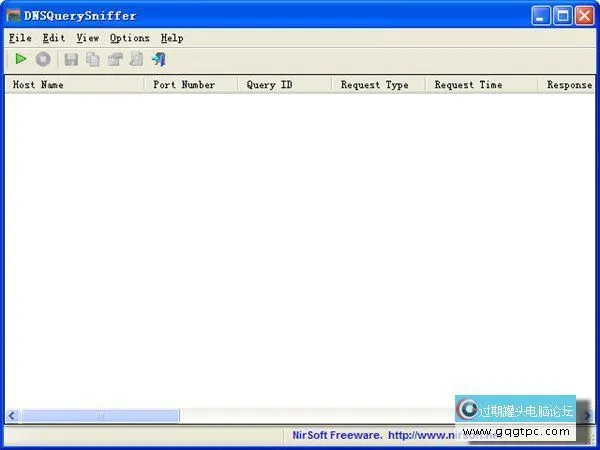600x450 pixels.
Task: Click the Copy selected items toolbar icon
Action: click(x=93, y=59)
